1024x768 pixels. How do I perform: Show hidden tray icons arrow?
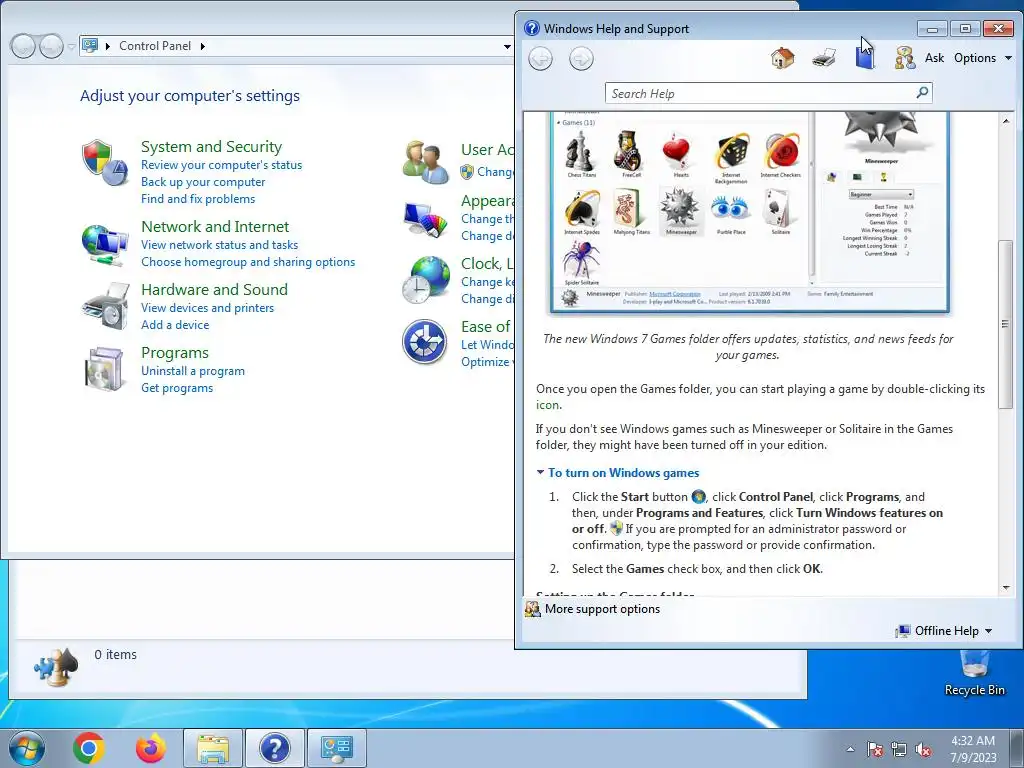pyautogui.click(x=850, y=749)
